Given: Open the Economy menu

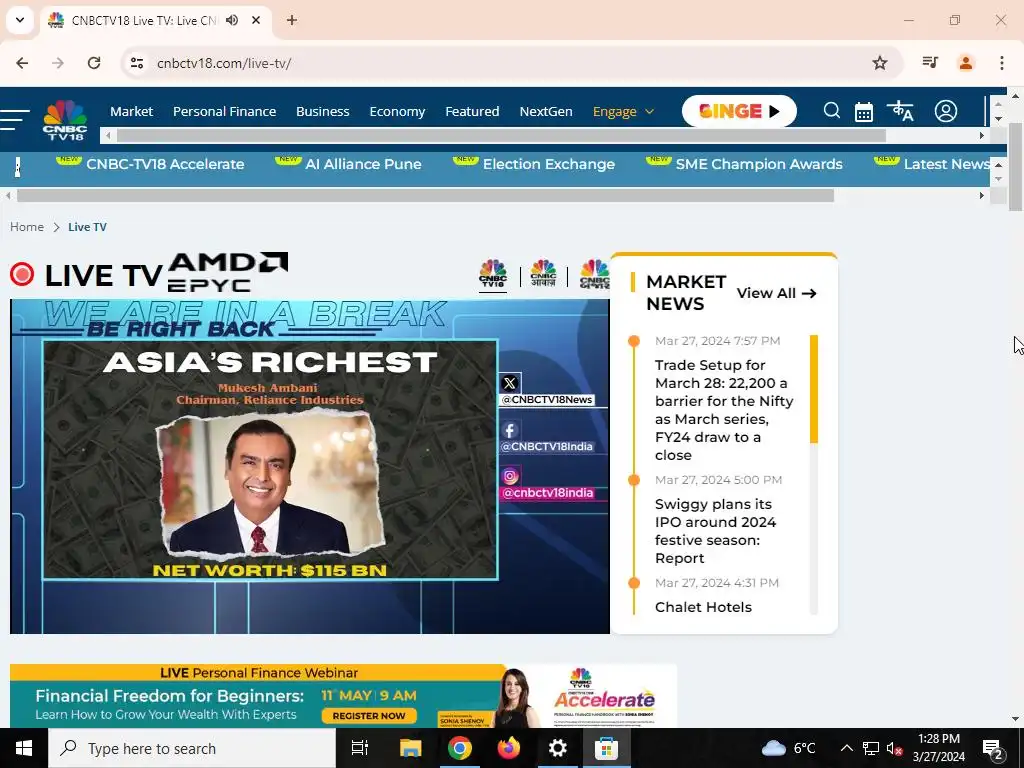Looking at the screenshot, I should click(397, 112).
